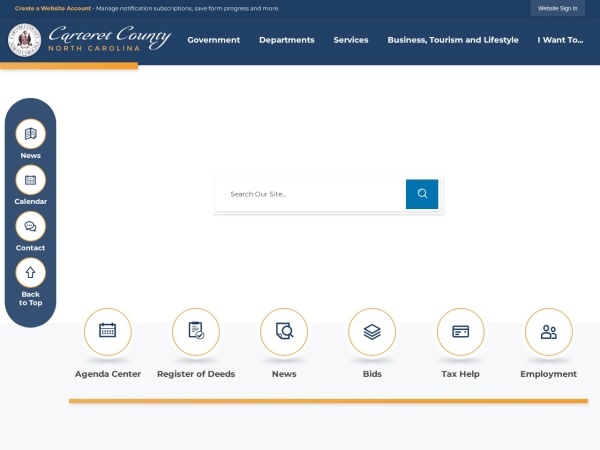The width and height of the screenshot is (600, 450).
Task: Open the Register of Deeds document icon
Action: pyautogui.click(x=196, y=332)
